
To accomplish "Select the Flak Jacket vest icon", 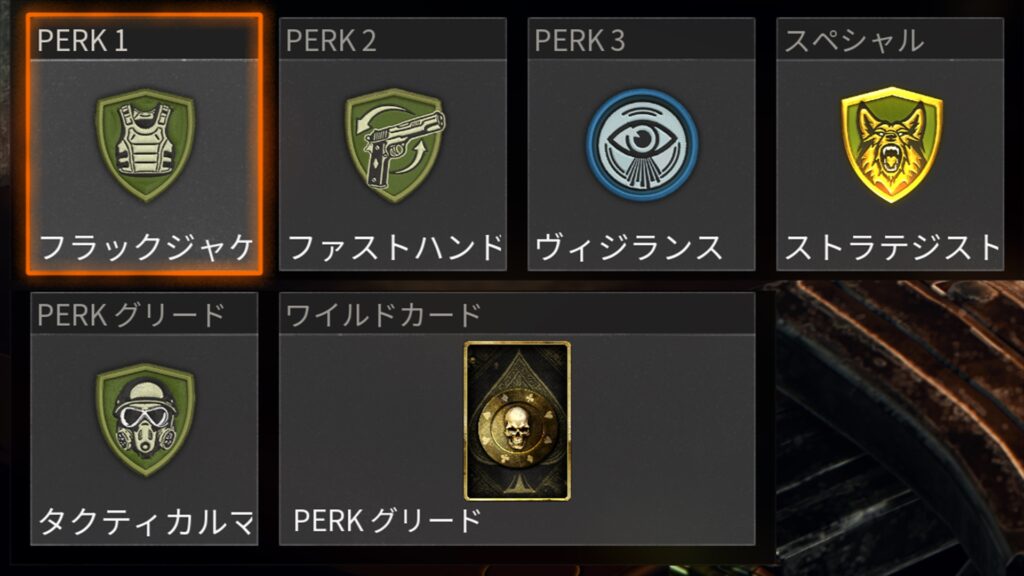I will click(145, 144).
